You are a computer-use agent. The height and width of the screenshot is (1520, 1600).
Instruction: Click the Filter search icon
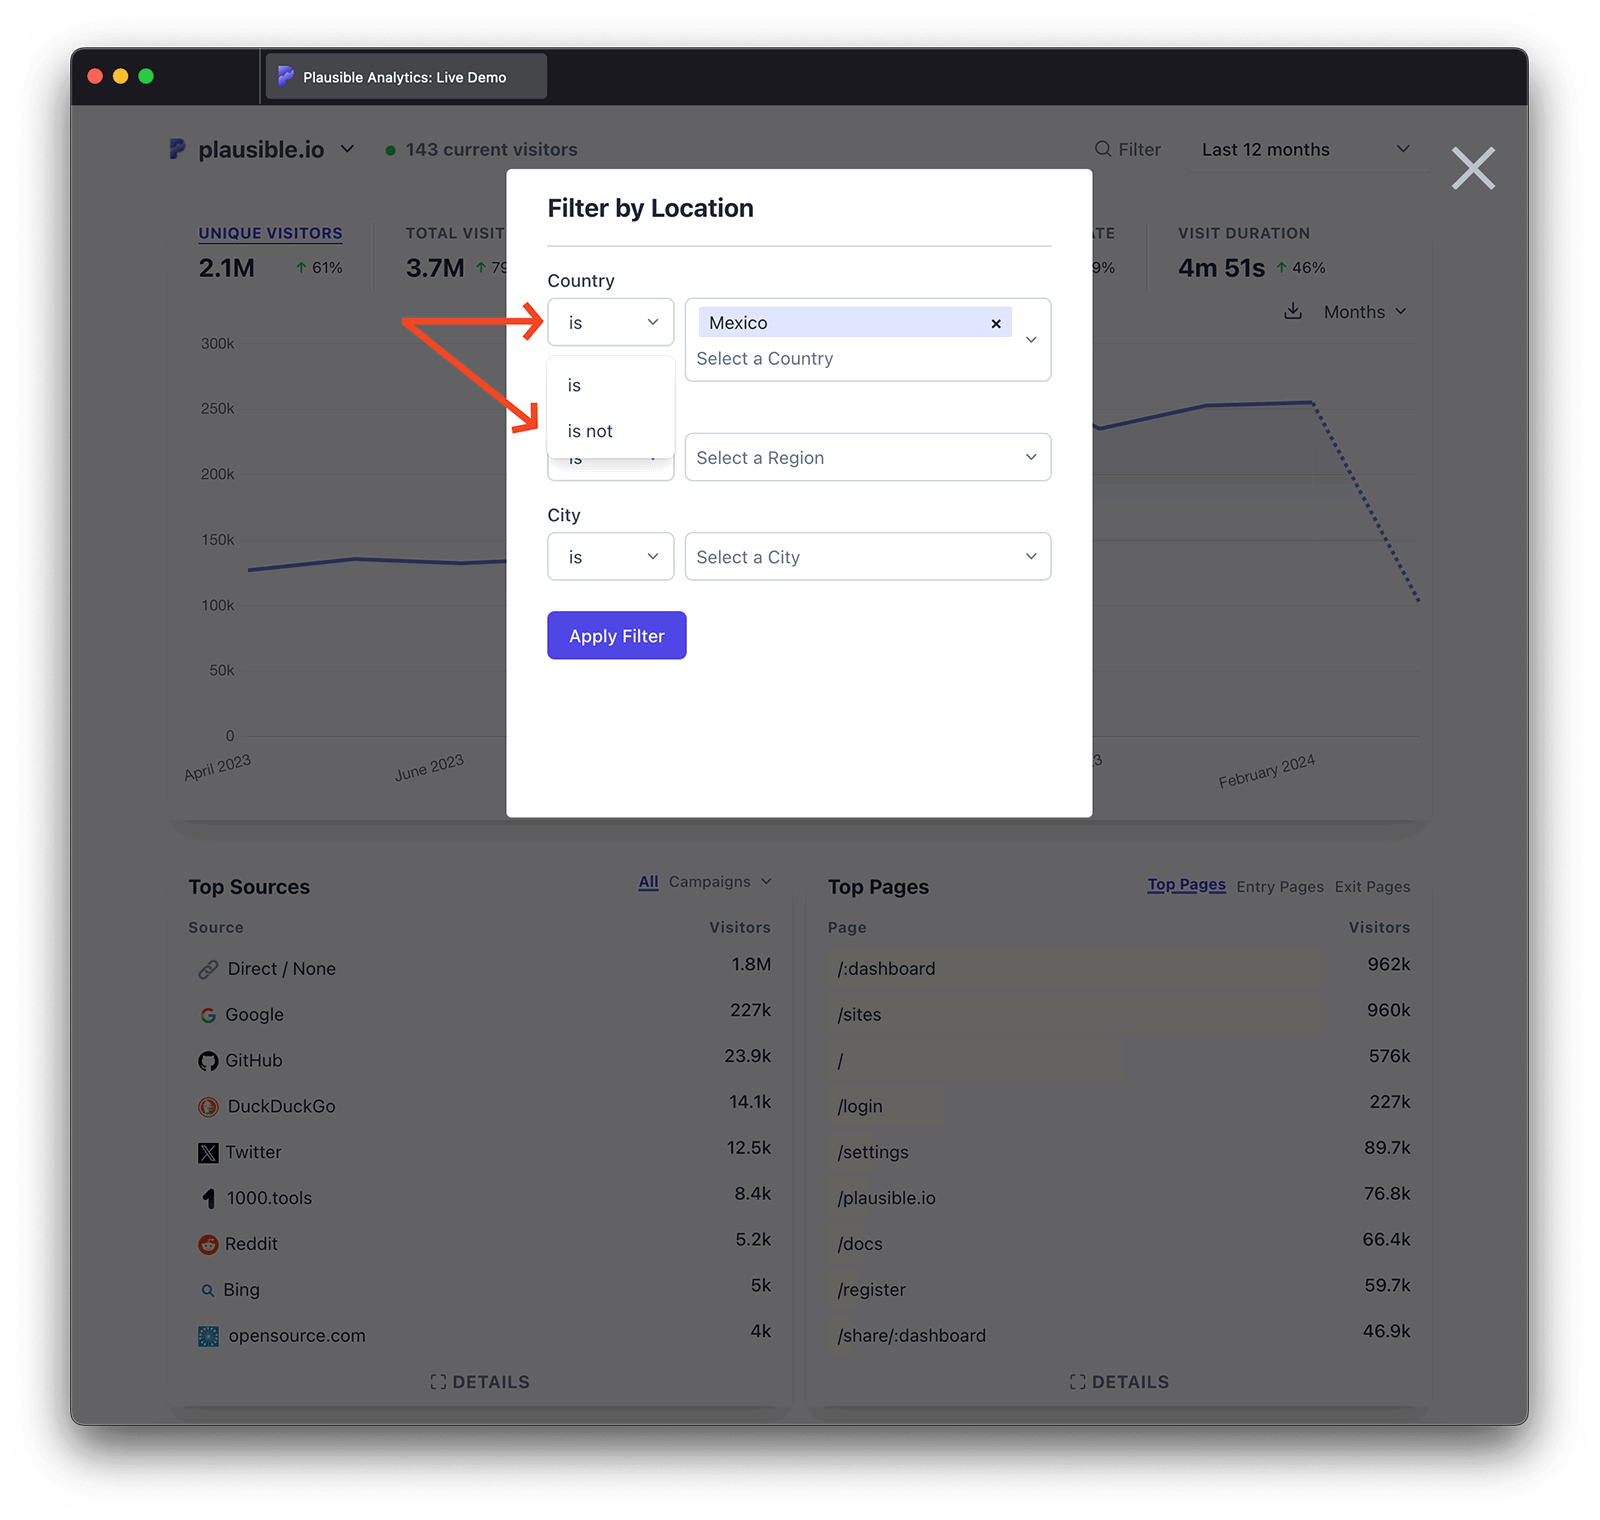point(1103,149)
